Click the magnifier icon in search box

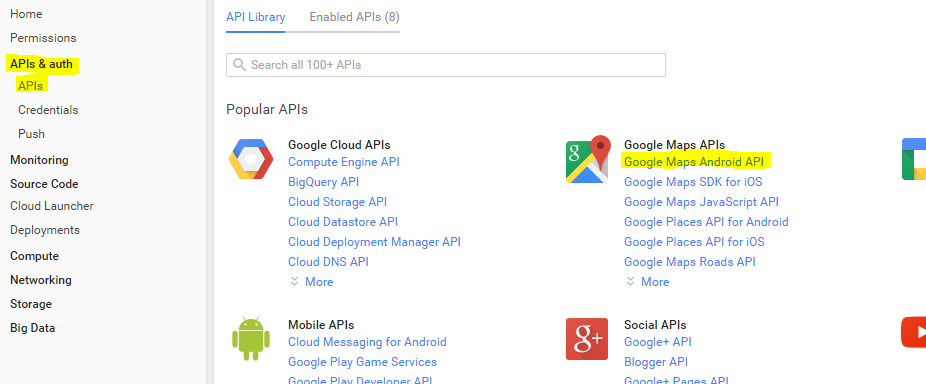click(x=239, y=64)
